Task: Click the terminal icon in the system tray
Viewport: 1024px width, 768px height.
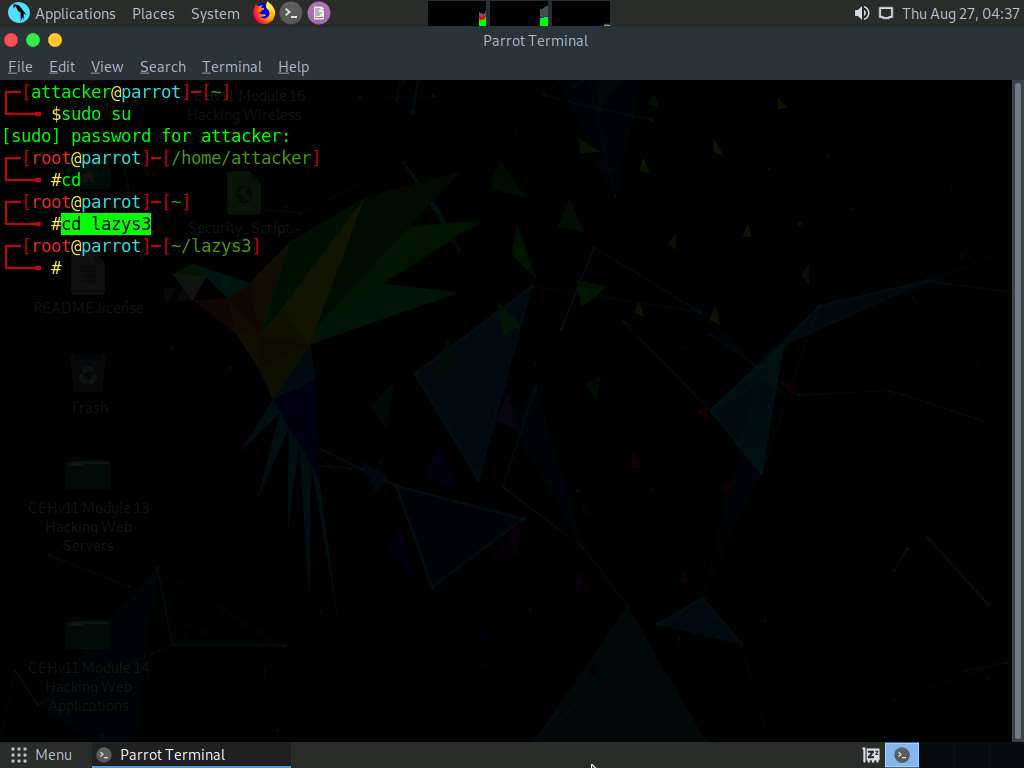Action: click(x=902, y=754)
